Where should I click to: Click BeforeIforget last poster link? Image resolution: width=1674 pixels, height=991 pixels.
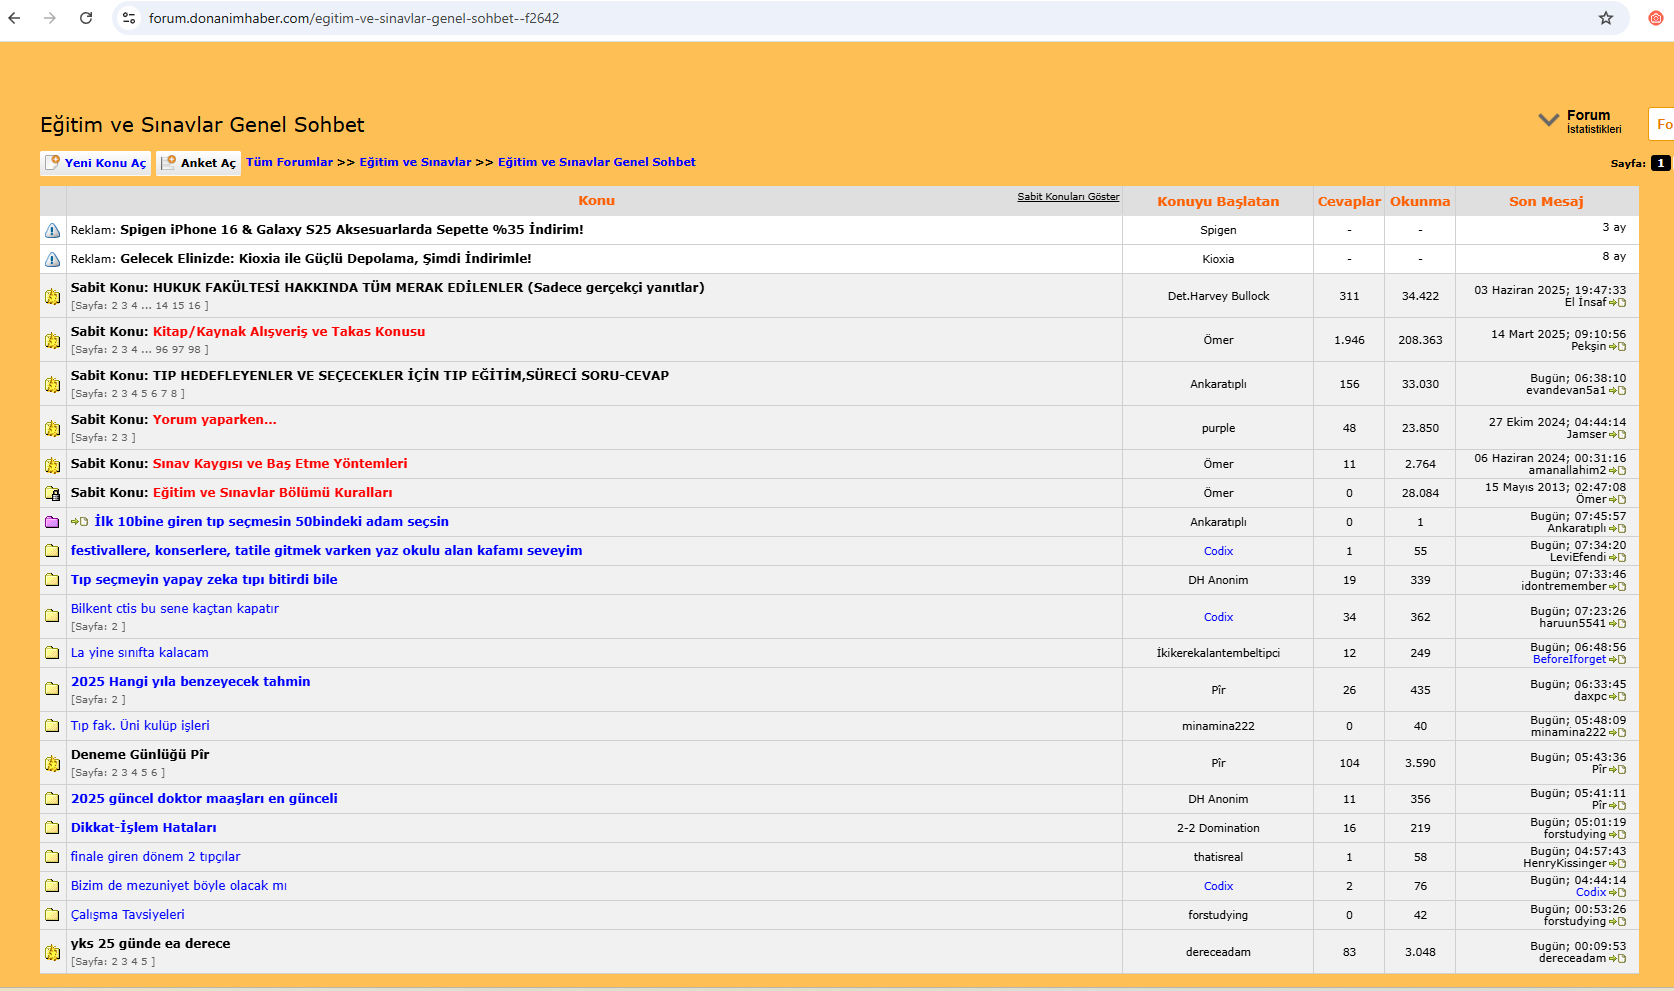click(x=1569, y=659)
